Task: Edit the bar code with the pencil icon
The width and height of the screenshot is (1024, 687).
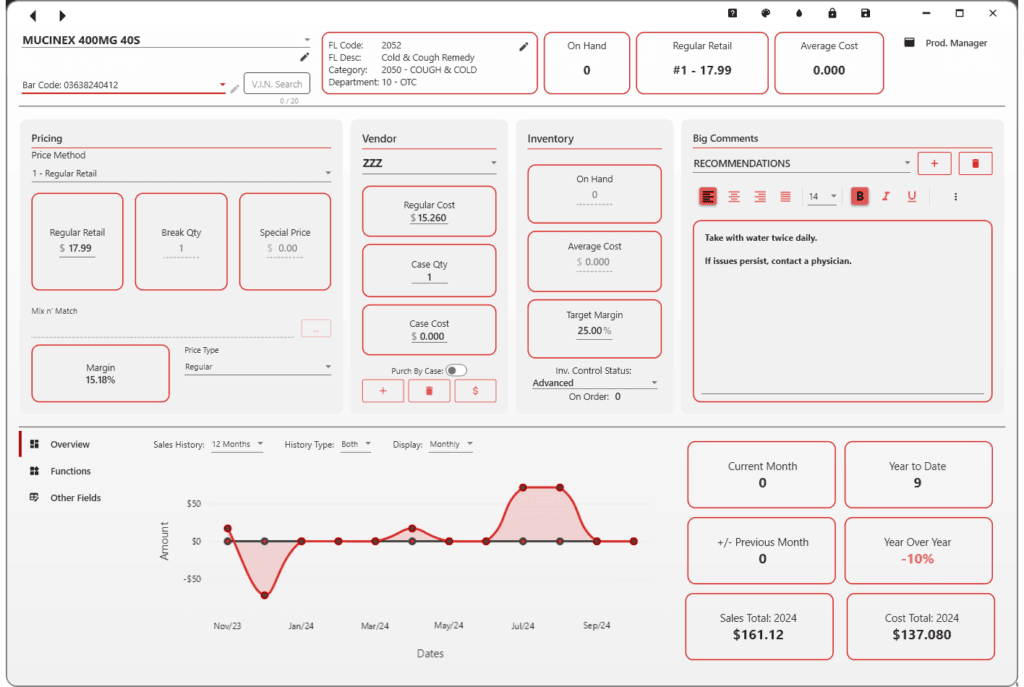Action: (x=234, y=88)
